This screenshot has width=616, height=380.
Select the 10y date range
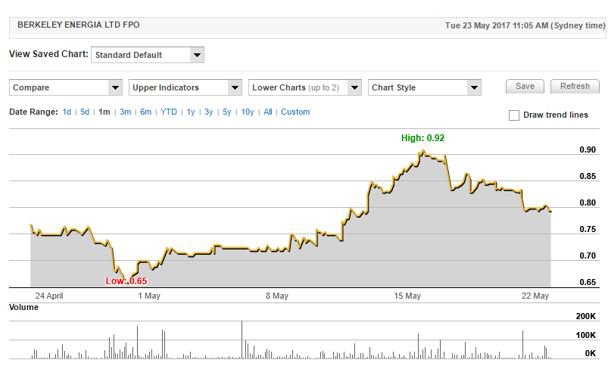click(x=248, y=112)
